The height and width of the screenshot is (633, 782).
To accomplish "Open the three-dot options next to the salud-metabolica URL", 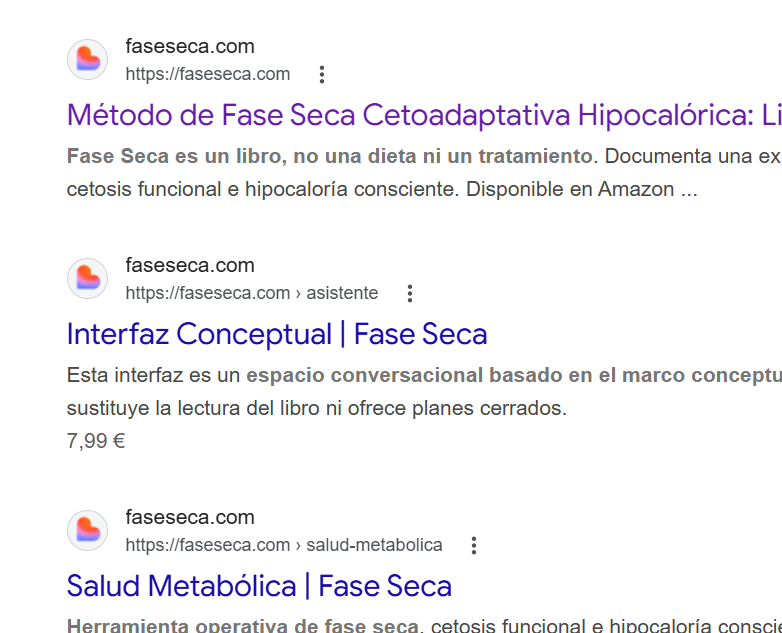I will point(473,545).
